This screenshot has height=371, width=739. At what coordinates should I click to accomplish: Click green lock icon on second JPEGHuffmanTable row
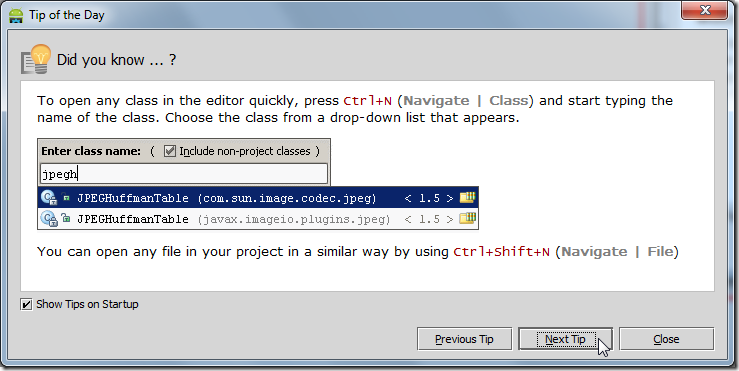(x=66, y=218)
